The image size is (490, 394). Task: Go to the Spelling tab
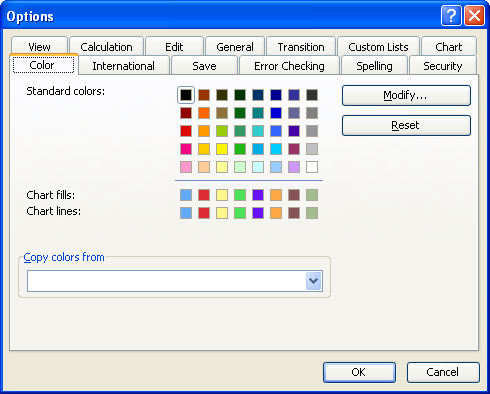point(374,66)
